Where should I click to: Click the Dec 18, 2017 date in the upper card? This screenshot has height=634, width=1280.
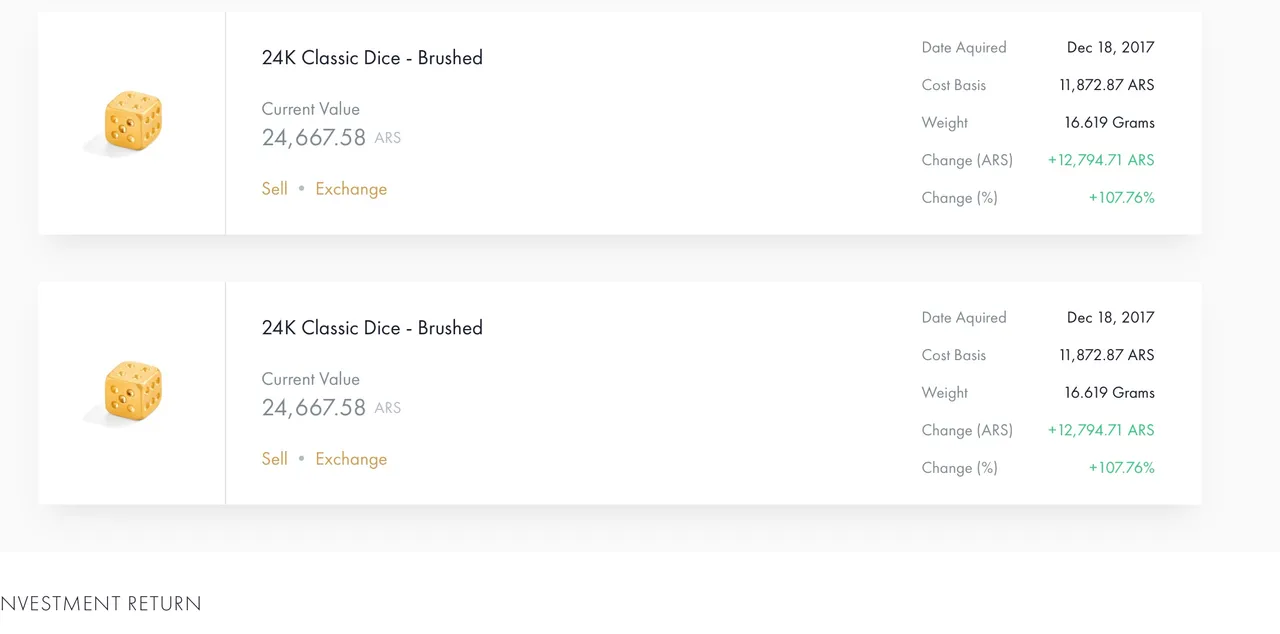[1110, 47]
